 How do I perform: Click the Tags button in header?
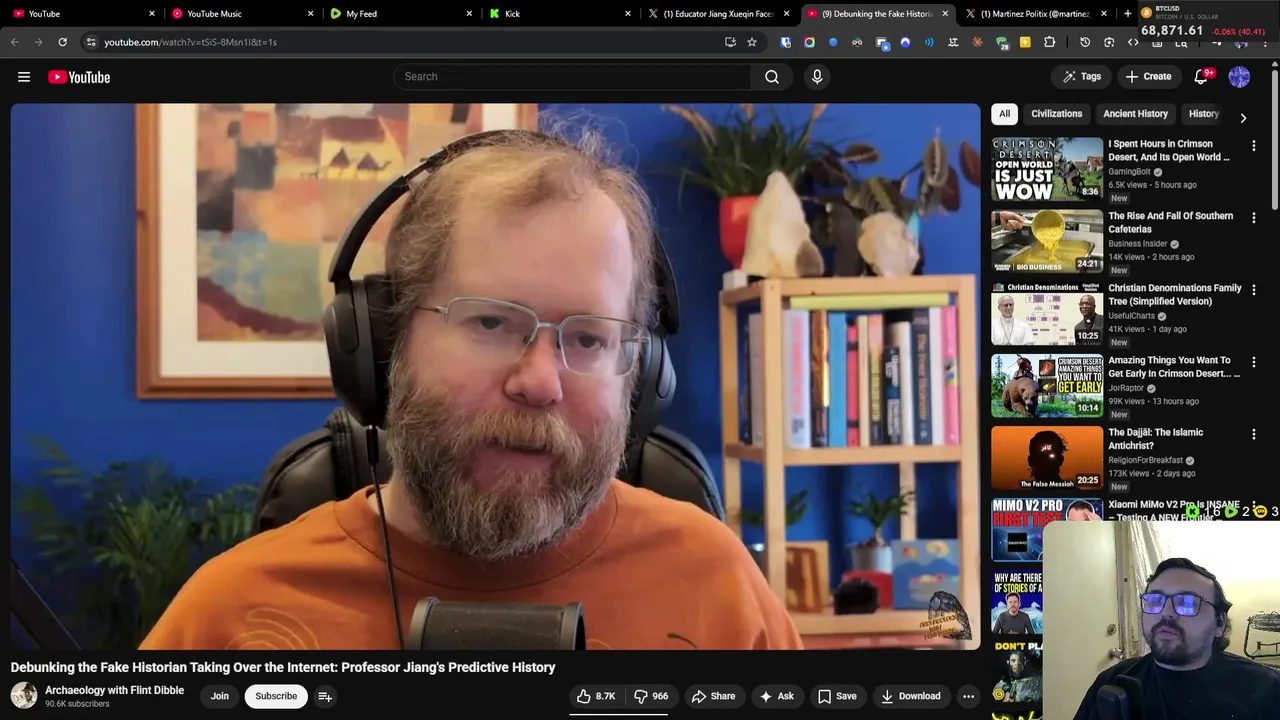1081,77
